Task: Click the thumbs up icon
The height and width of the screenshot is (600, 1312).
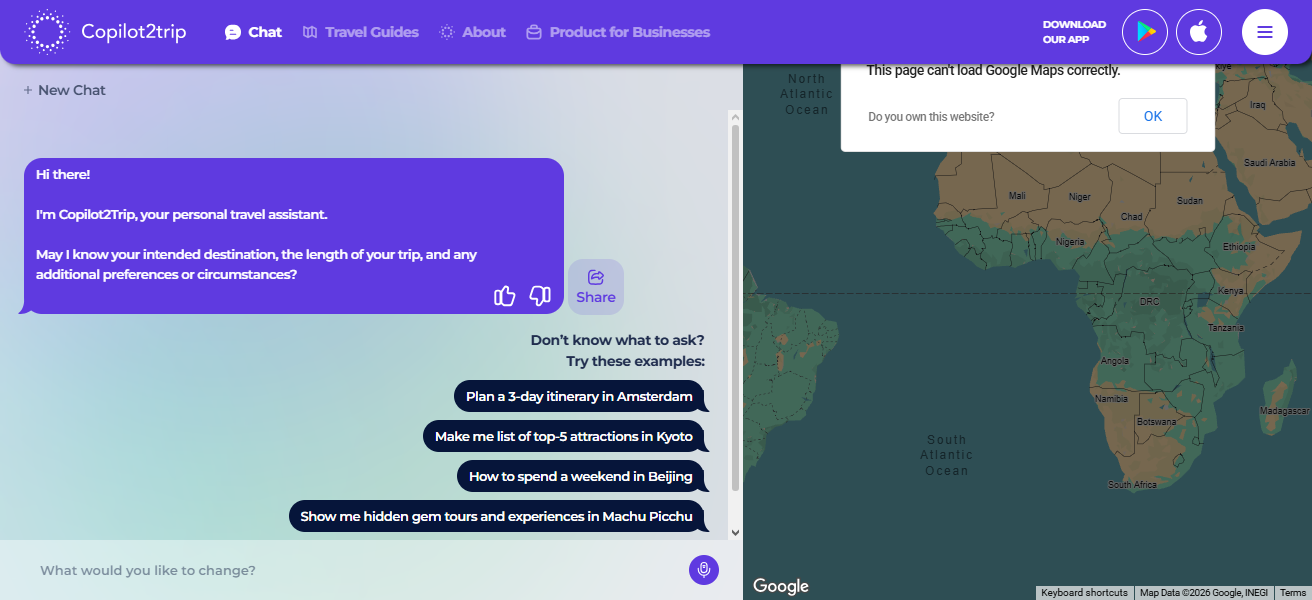Action: (505, 295)
